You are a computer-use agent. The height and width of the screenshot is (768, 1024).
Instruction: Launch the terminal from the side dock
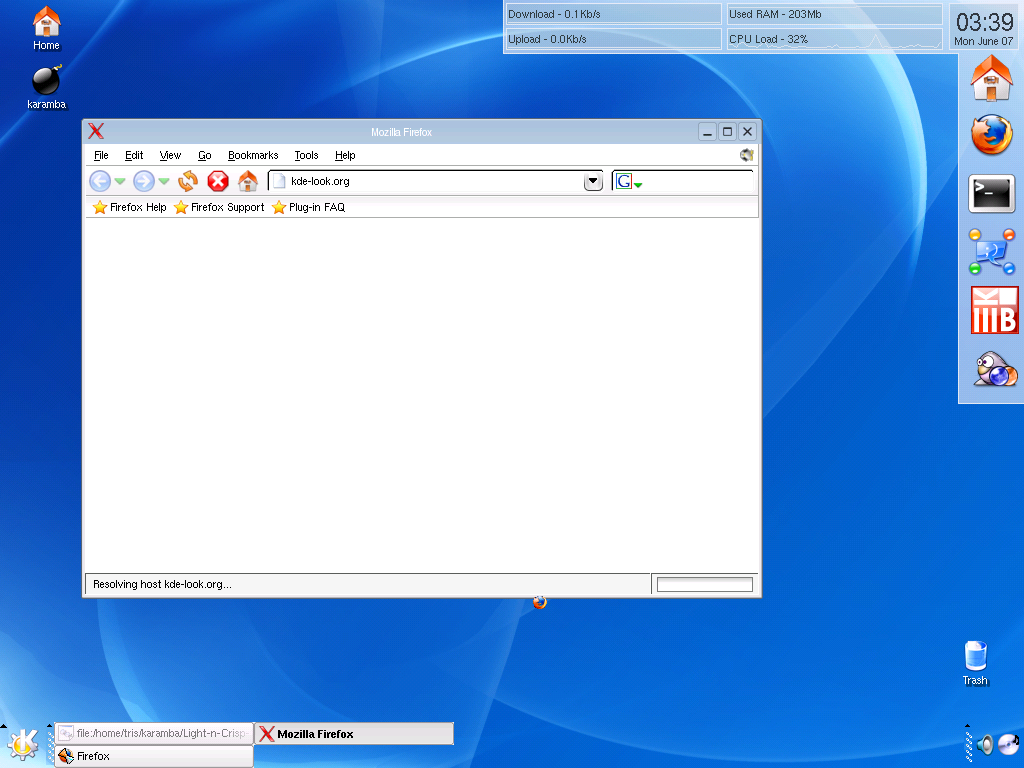[991, 193]
